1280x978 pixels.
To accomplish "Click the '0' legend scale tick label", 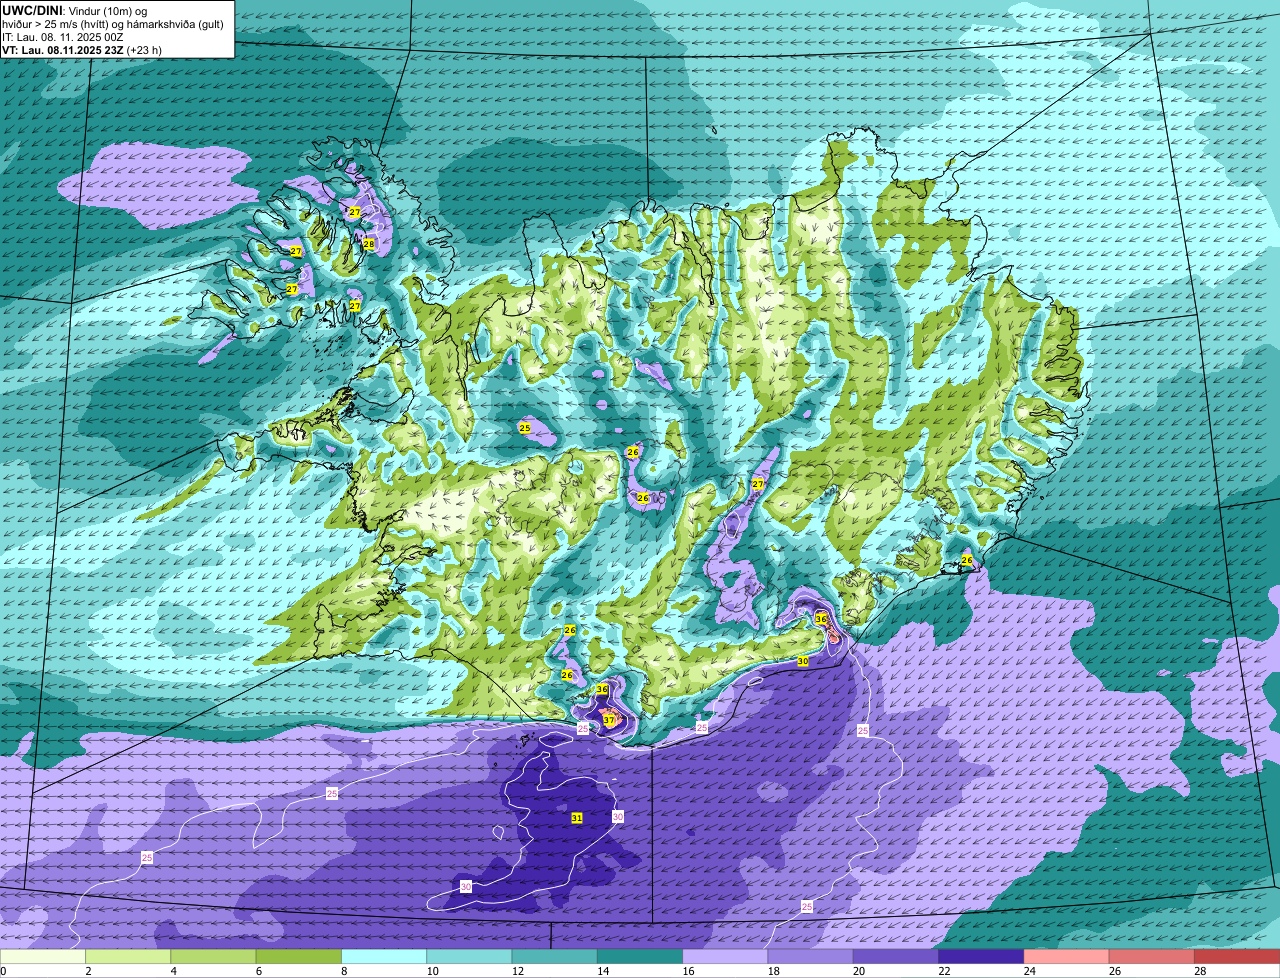I will [3, 971].
